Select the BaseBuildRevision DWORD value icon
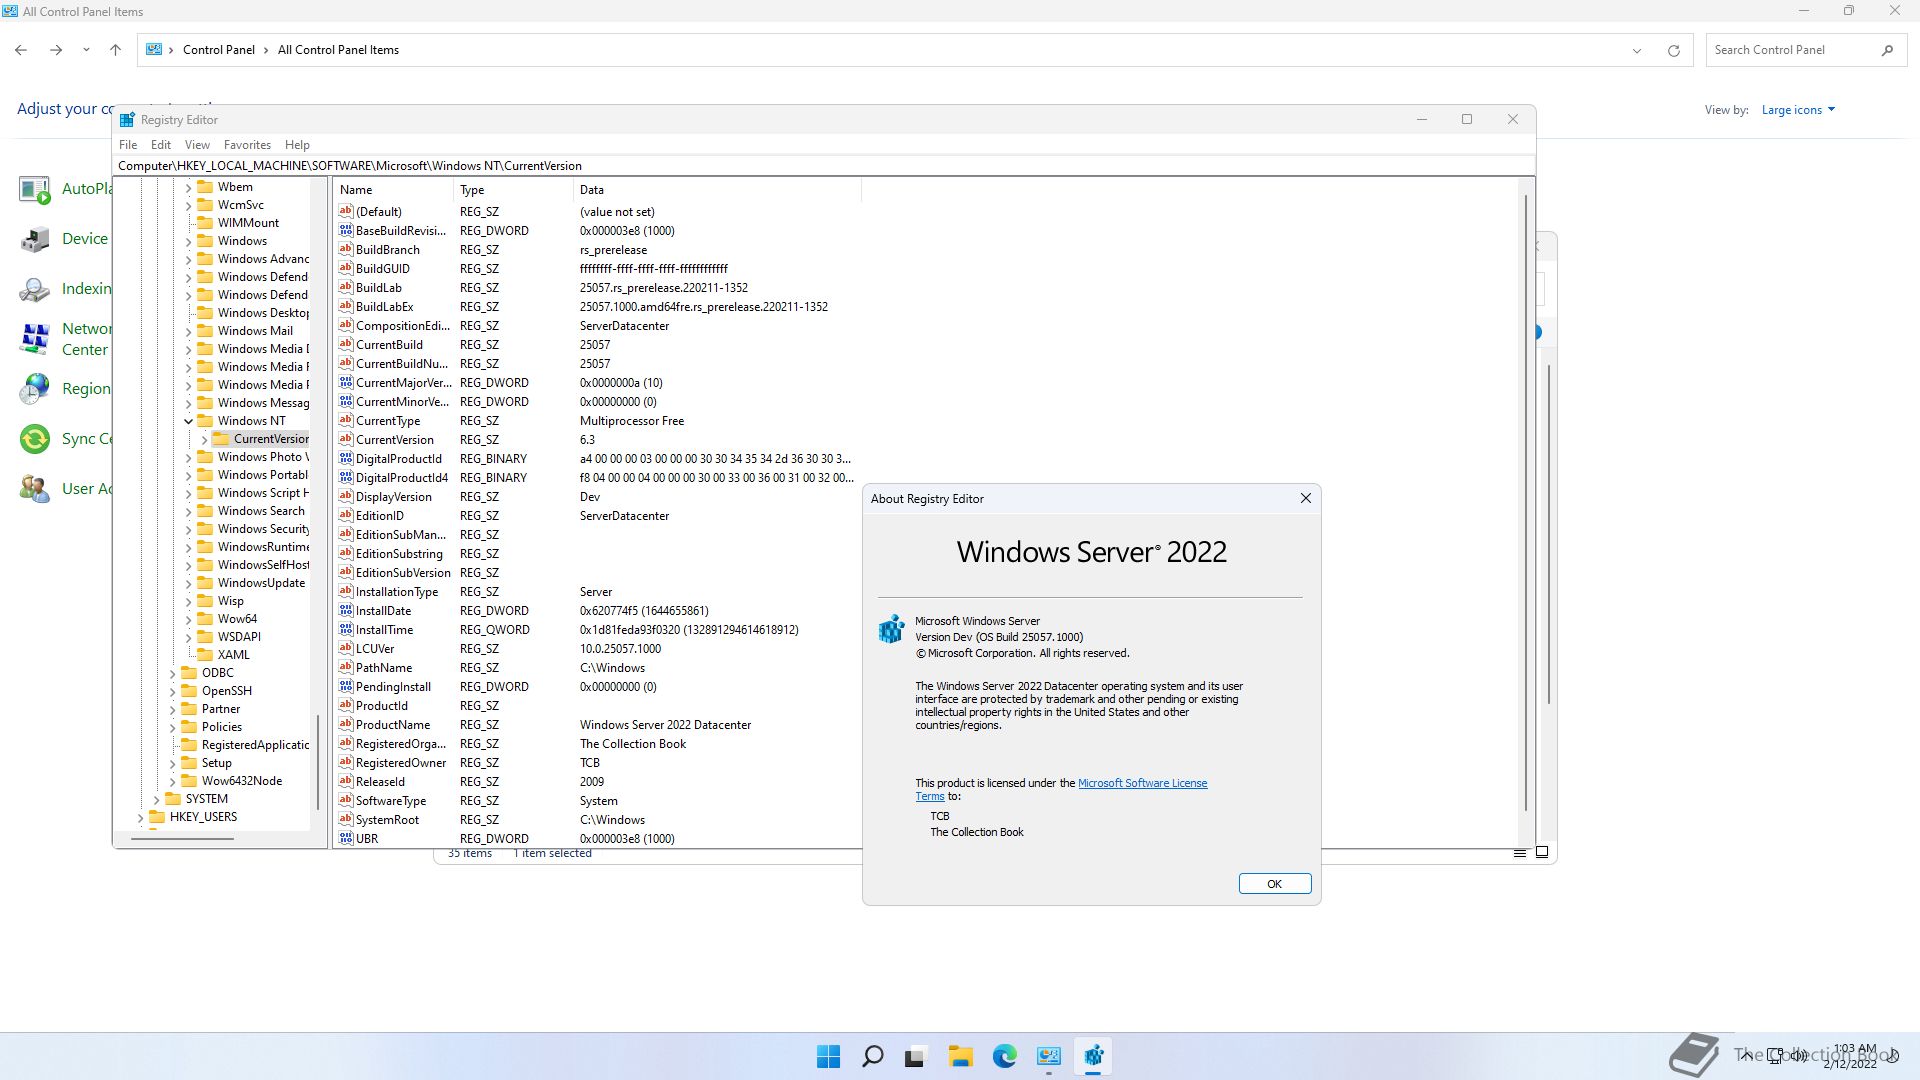The image size is (1920, 1080). click(x=346, y=231)
